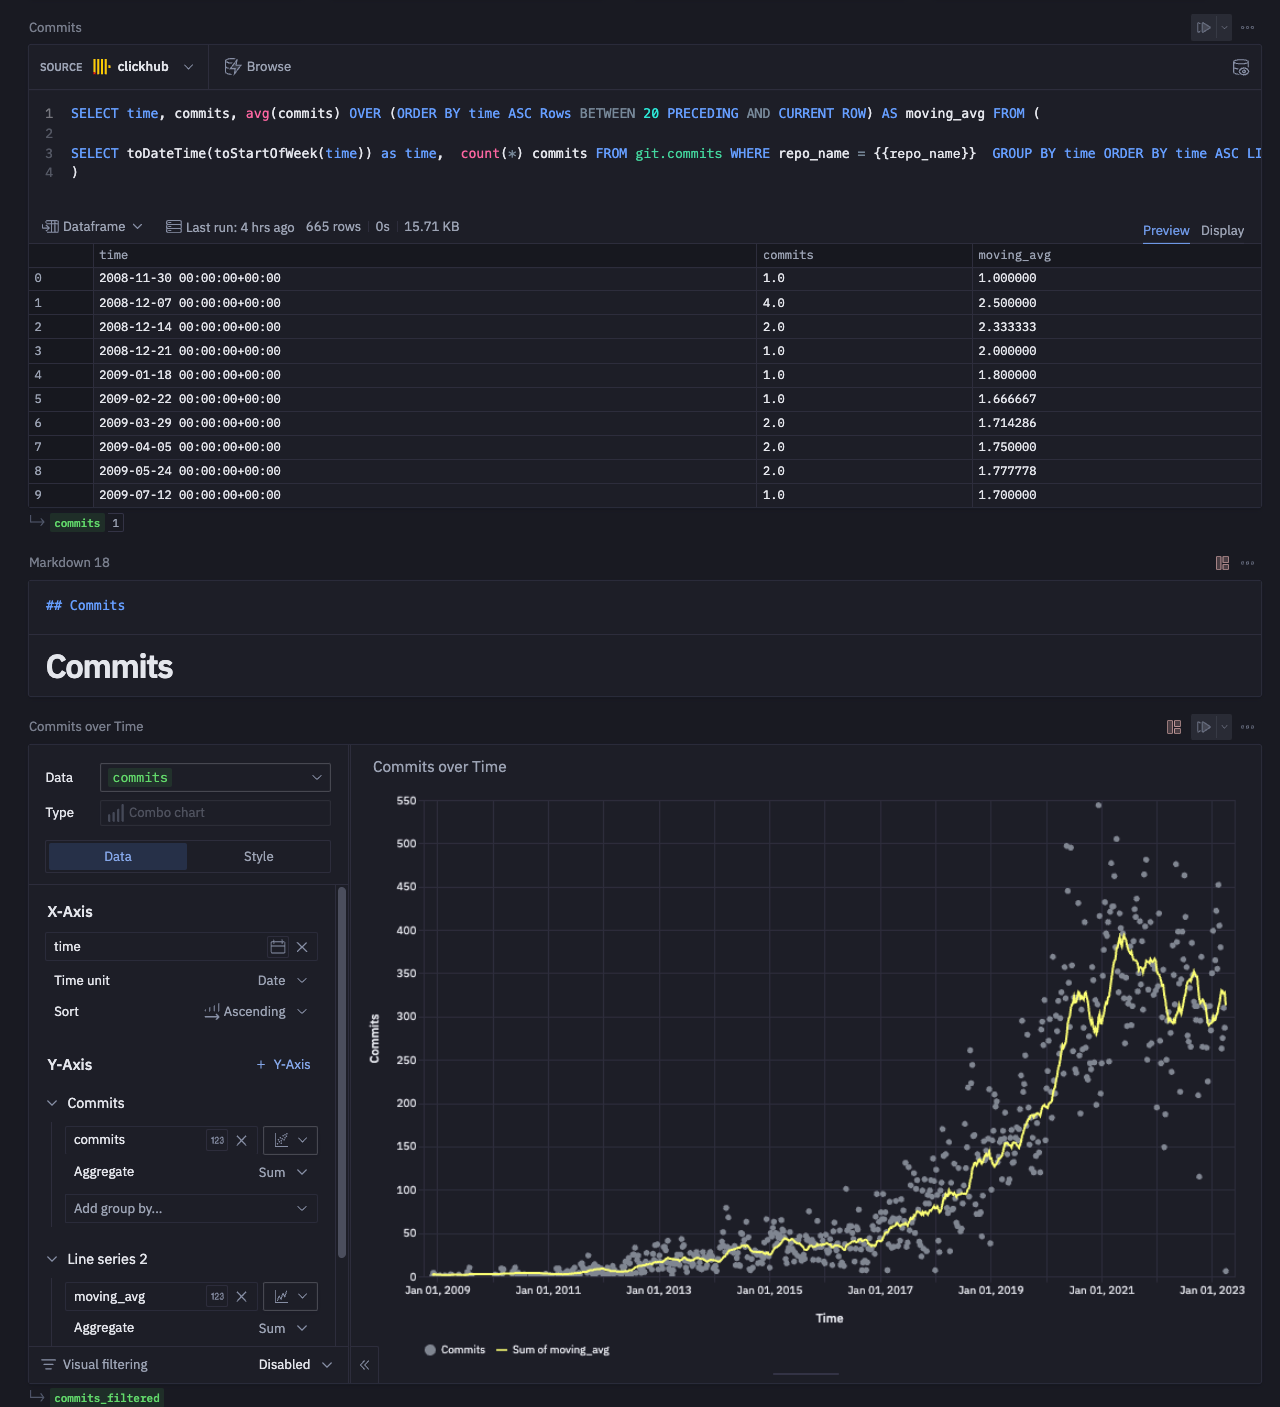Toggle the Markdown 18 cell layout icon
The image size is (1280, 1407).
(x=1222, y=563)
